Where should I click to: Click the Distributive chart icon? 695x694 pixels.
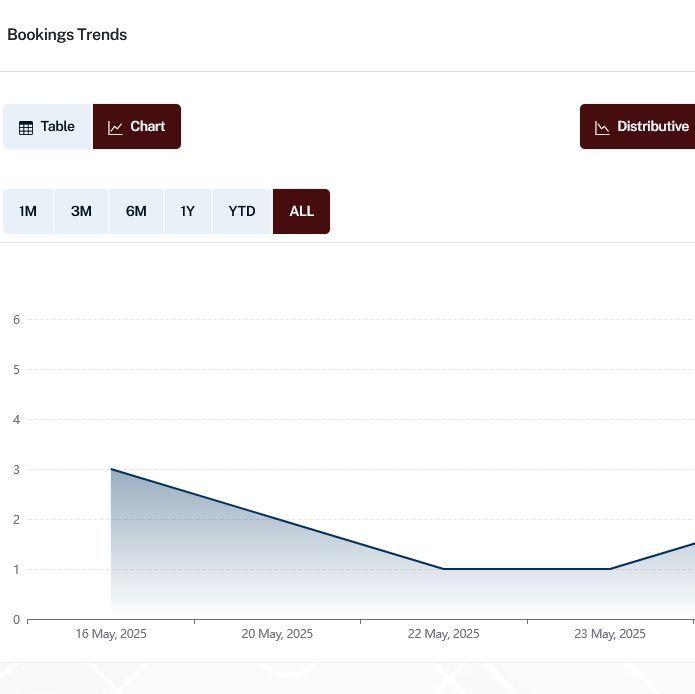pyautogui.click(x=602, y=127)
